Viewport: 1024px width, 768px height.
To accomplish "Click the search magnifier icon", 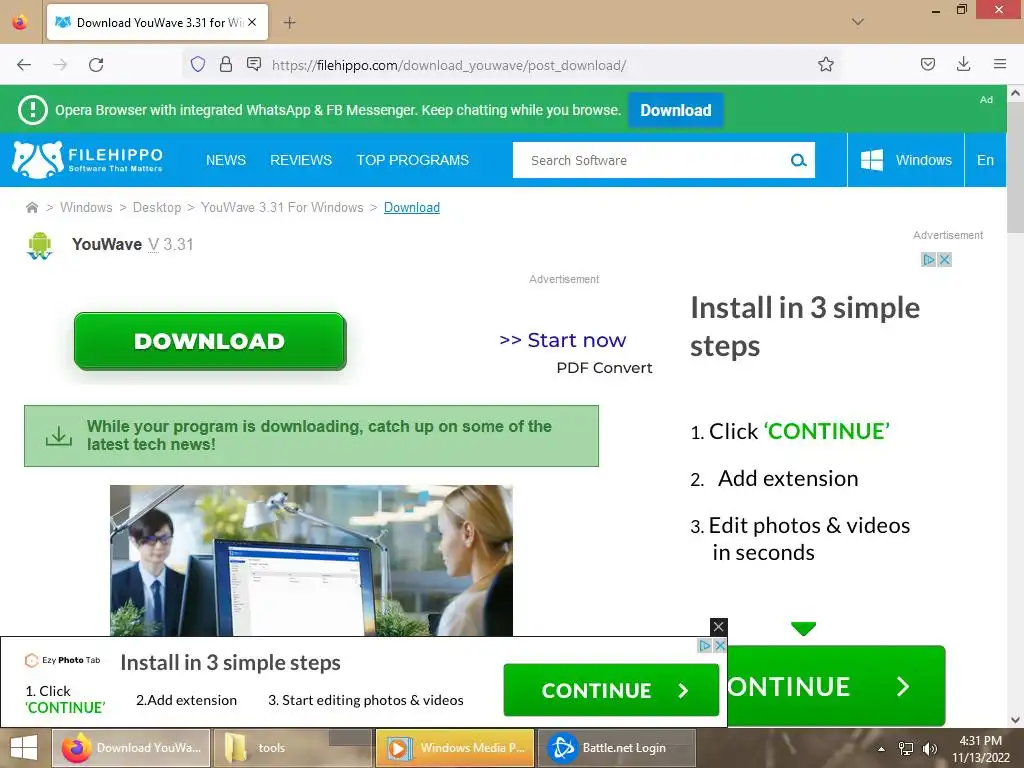I will (x=798, y=160).
